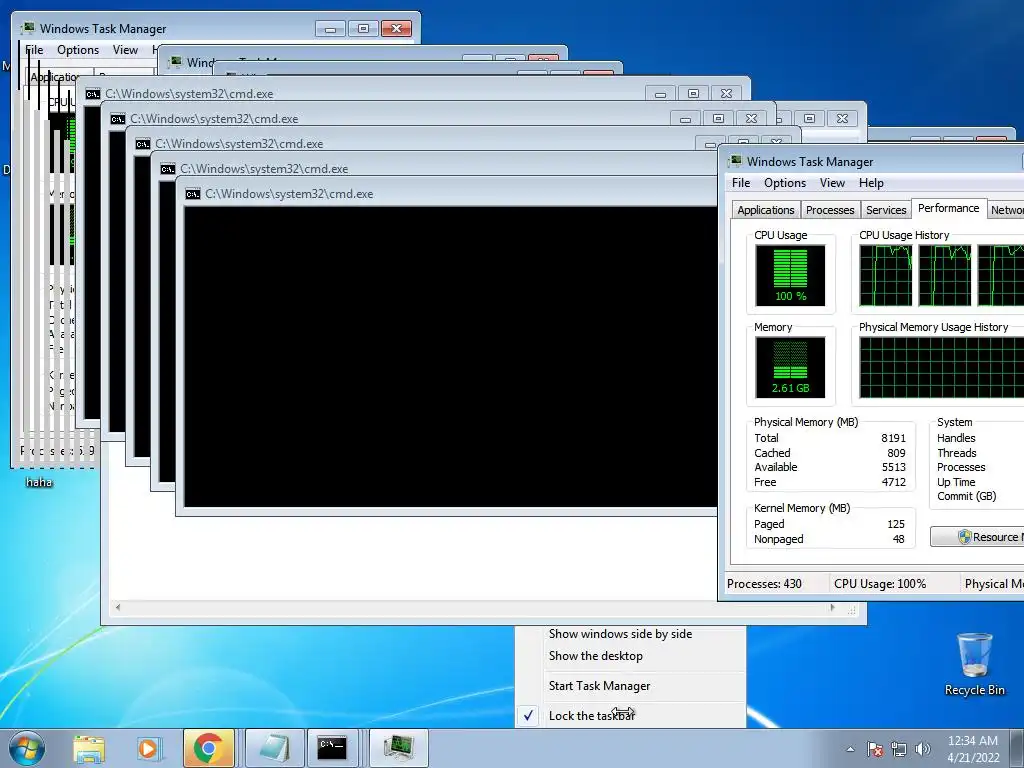The height and width of the screenshot is (768, 1024).
Task: Open the volume speaker tray icon
Action: coord(923,749)
